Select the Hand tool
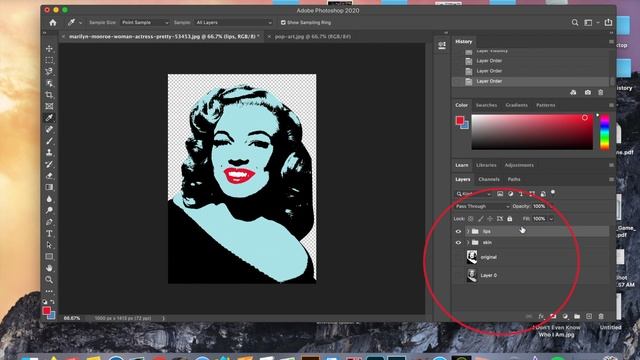The height and width of the screenshot is (360, 640). (49, 268)
